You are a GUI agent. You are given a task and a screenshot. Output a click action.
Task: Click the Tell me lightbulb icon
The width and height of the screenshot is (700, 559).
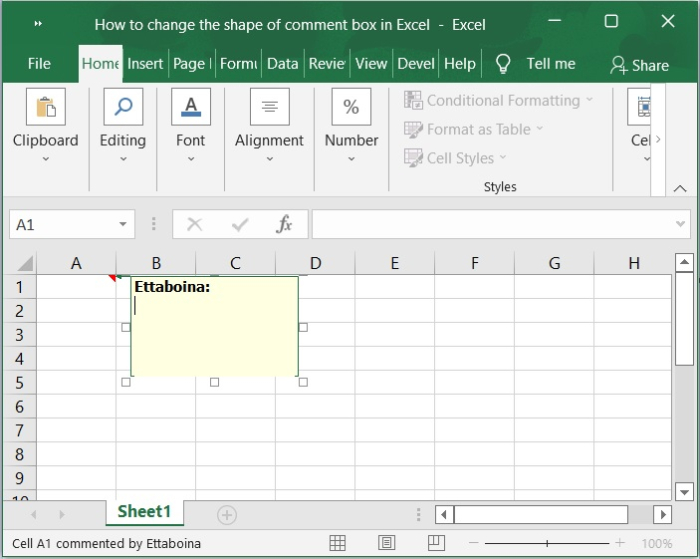tap(503, 64)
